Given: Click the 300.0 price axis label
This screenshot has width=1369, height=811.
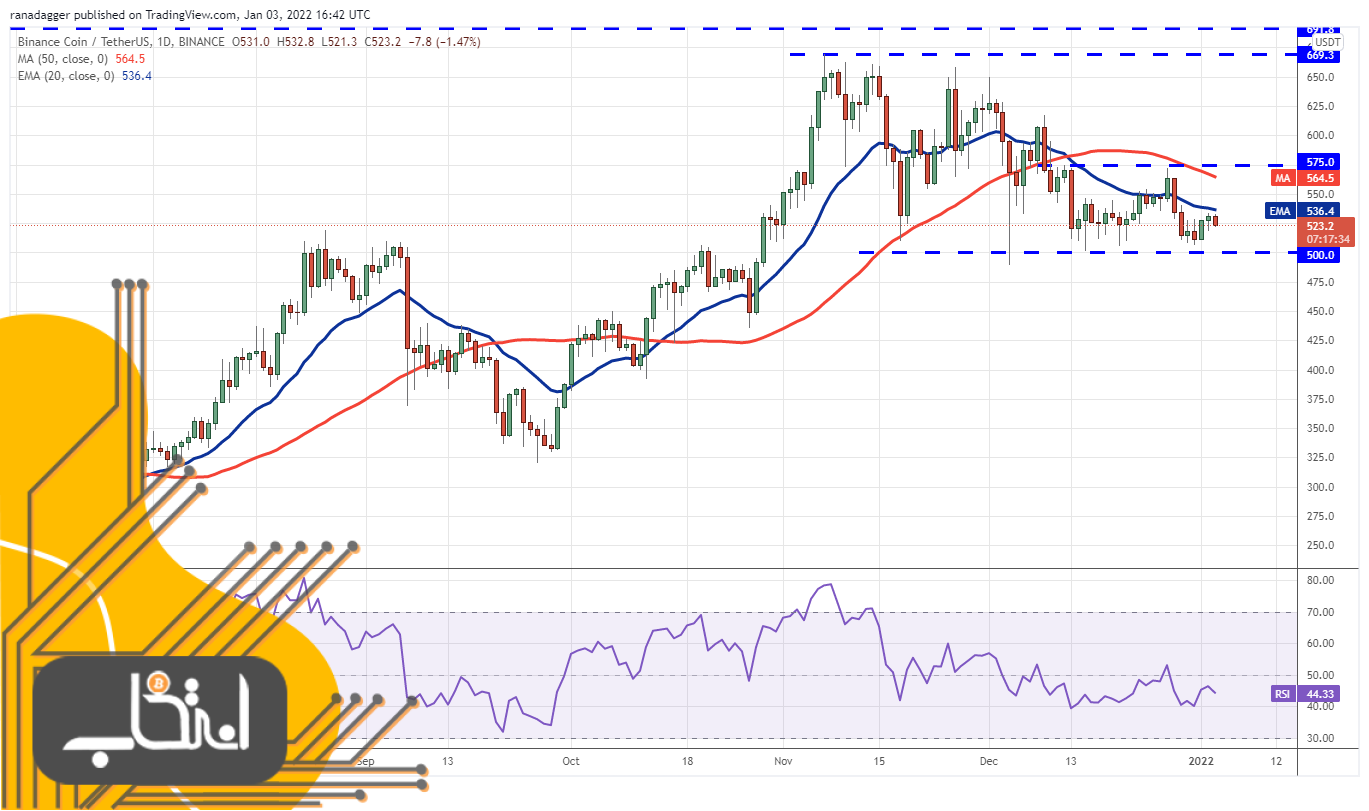Looking at the screenshot, I should pos(1321,488).
